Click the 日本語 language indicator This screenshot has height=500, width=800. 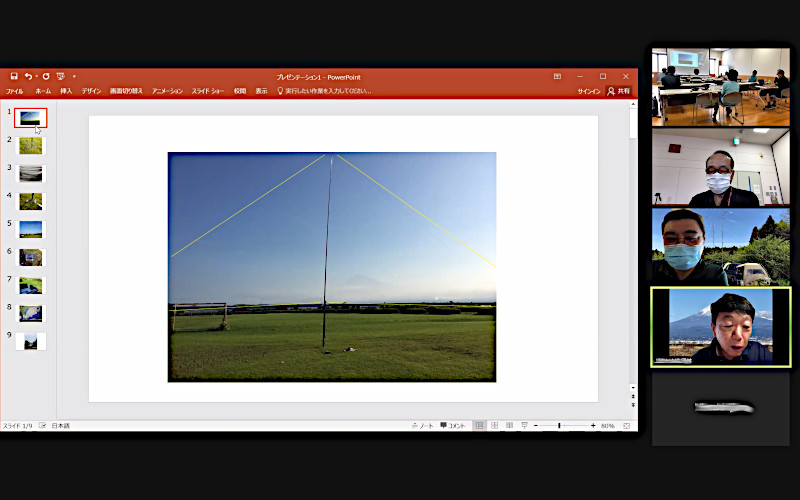tap(61, 426)
